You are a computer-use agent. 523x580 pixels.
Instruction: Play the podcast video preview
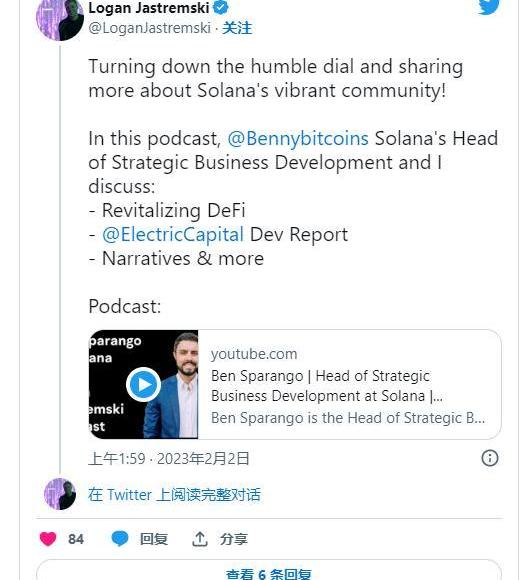[x=144, y=384]
